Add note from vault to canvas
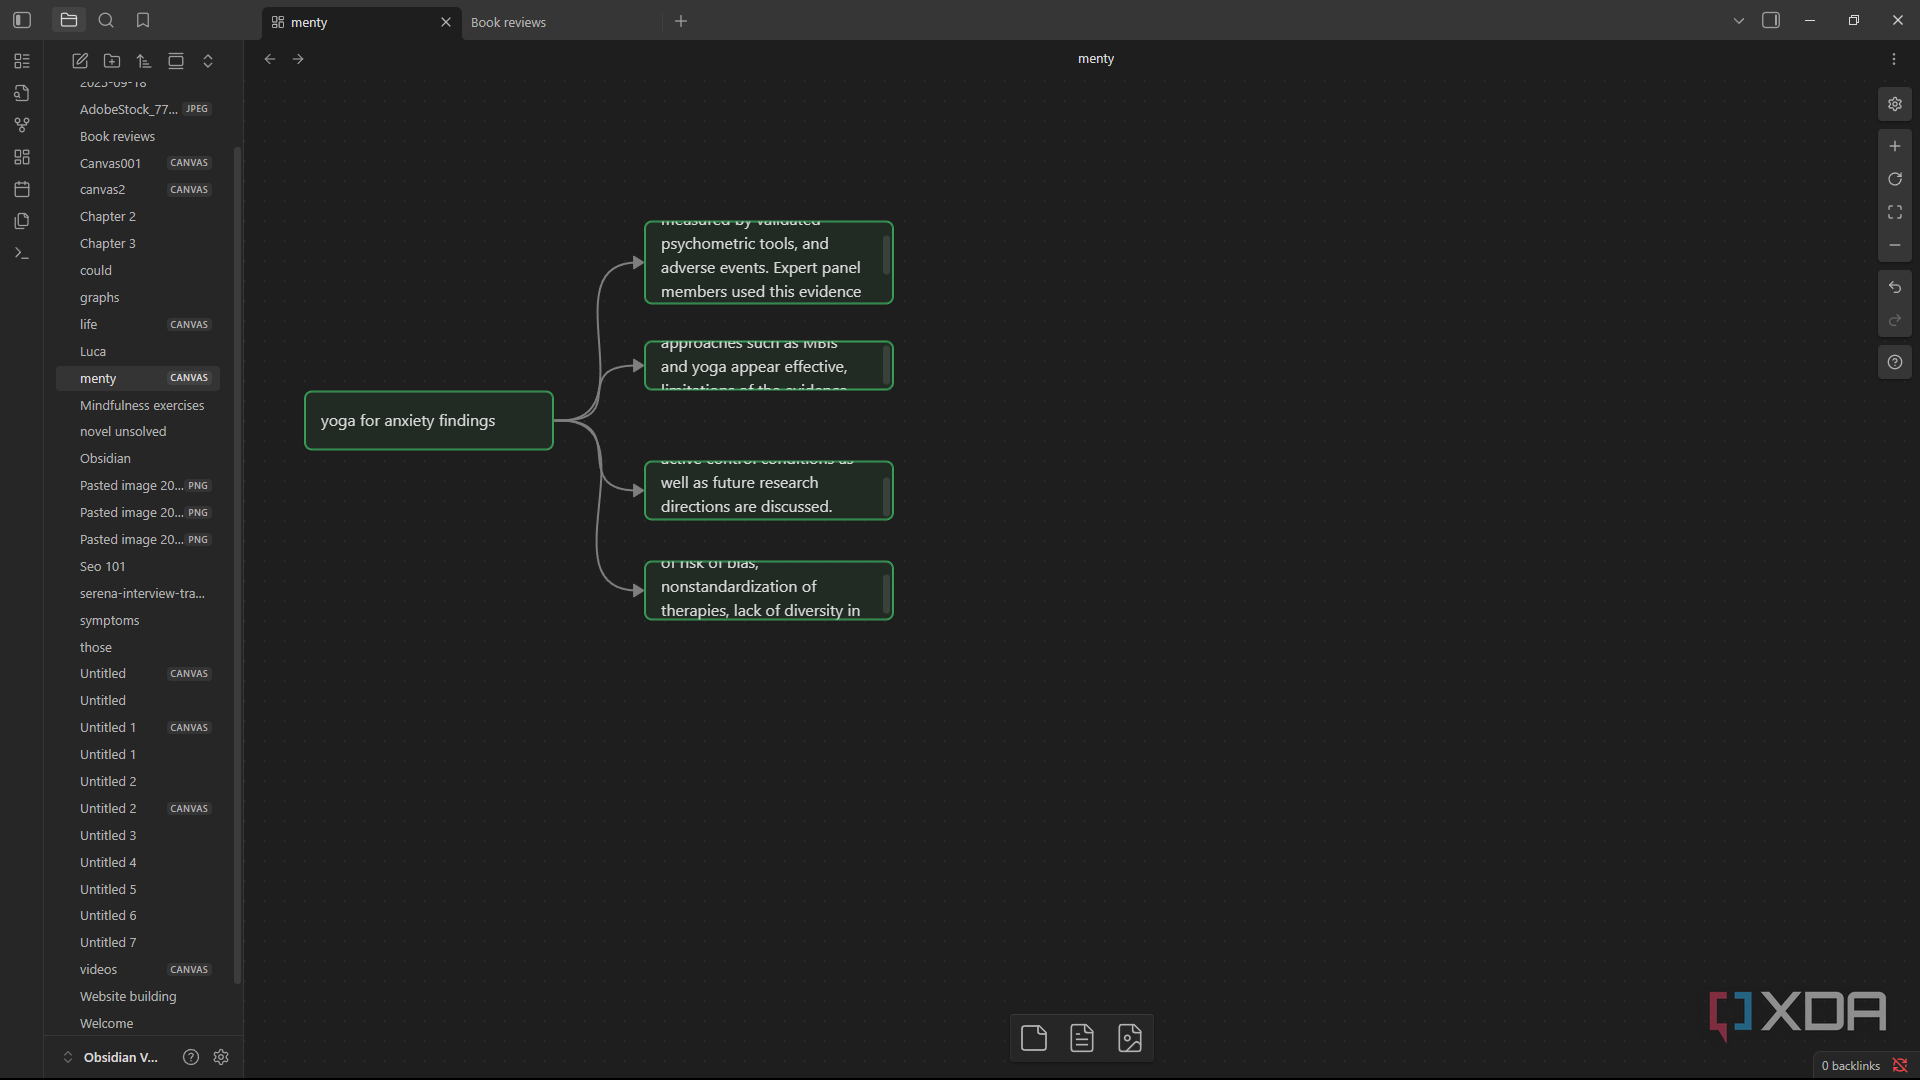The width and height of the screenshot is (1920, 1080). pyautogui.click(x=1082, y=1038)
